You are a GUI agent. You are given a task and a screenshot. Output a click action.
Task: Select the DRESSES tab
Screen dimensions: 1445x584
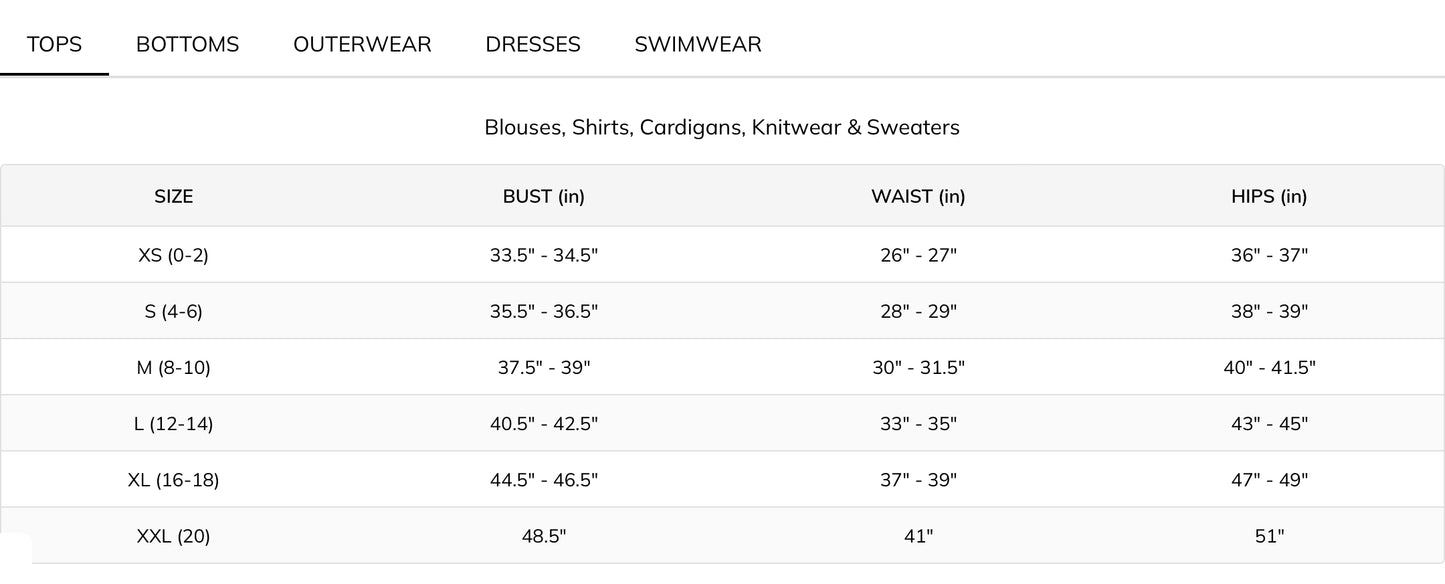(533, 44)
